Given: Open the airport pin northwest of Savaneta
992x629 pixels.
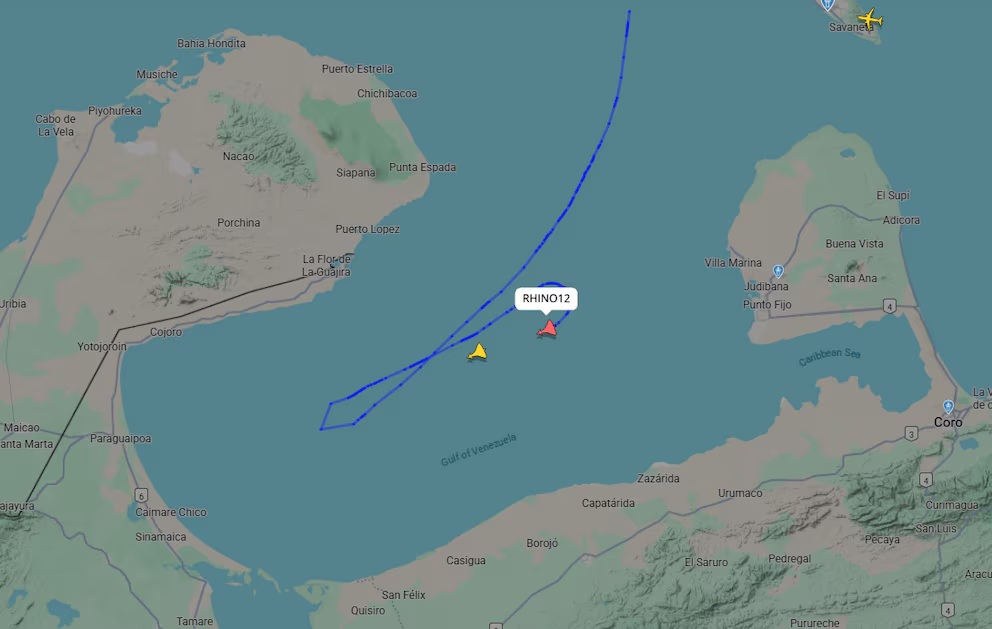Looking at the screenshot, I should (828, 5).
